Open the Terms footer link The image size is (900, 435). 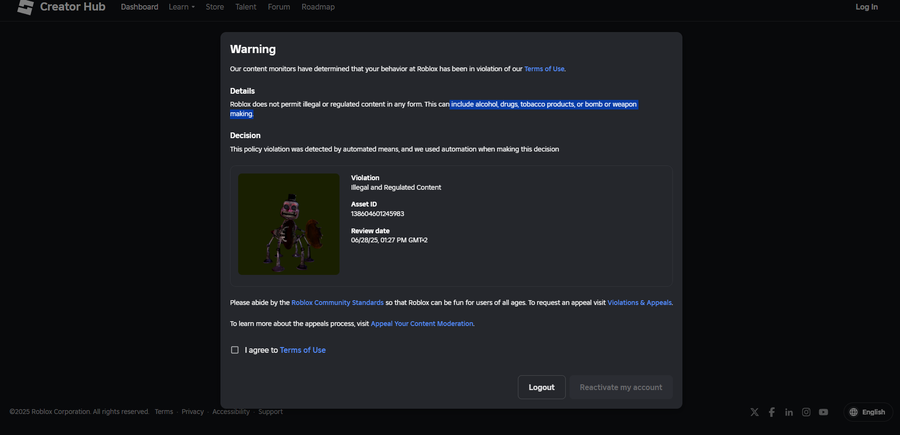[164, 411]
